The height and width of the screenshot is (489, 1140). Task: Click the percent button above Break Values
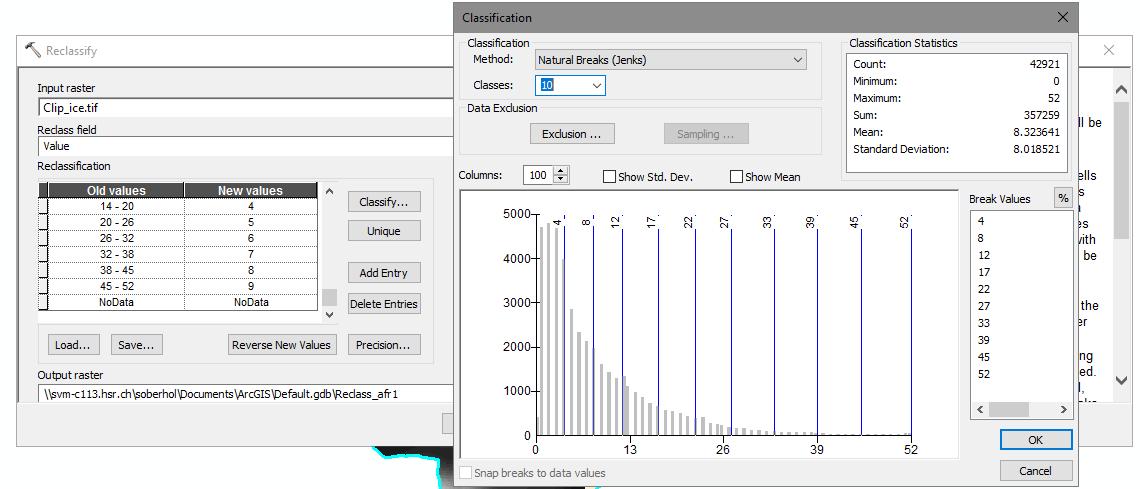coord(1062,199)
